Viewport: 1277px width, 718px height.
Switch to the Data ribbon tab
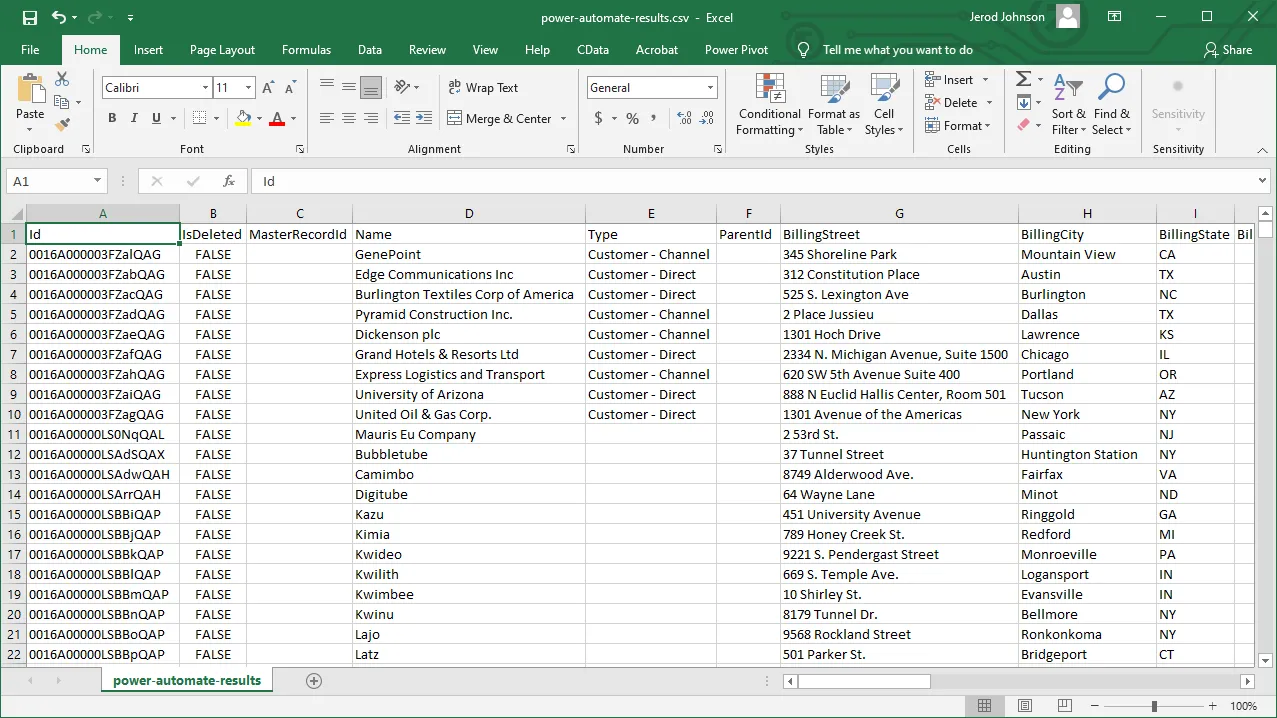click(x=369, y=49)
